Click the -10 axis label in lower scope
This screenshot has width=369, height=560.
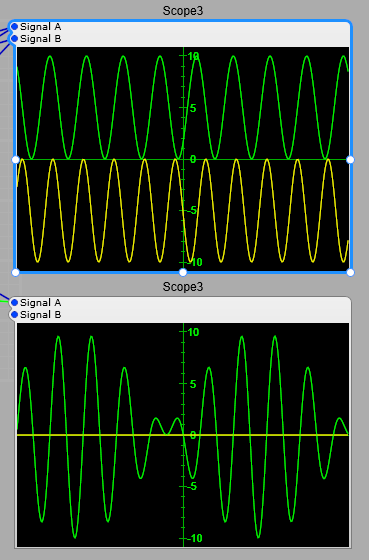pos(194,538)
